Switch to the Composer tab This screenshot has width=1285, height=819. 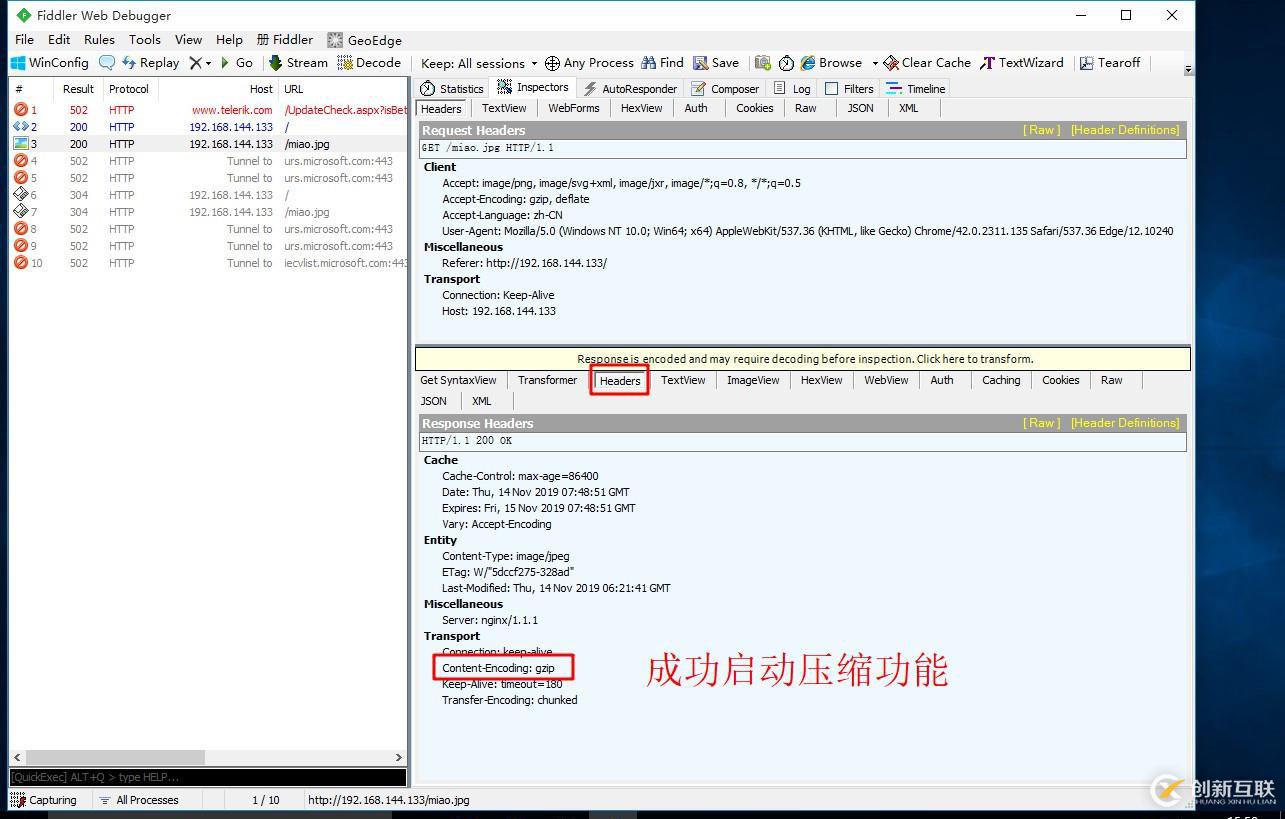[x=725, y=89]
